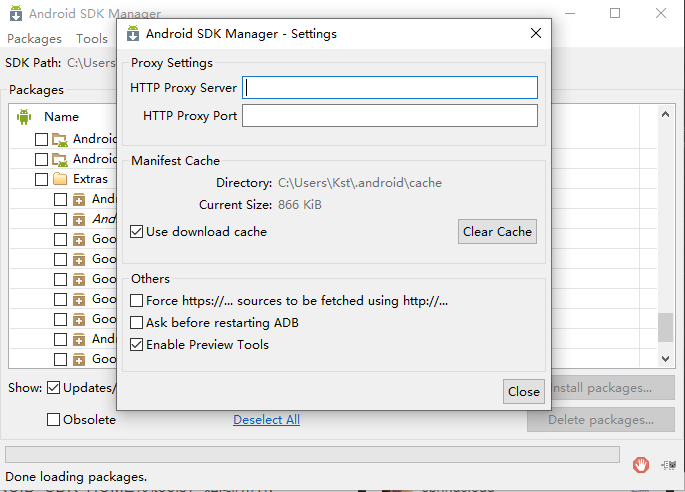Image resolution: width=685 pixels, height=492 pixels.
Task: Enable Ask before restarting ADB
Action: 136,322
